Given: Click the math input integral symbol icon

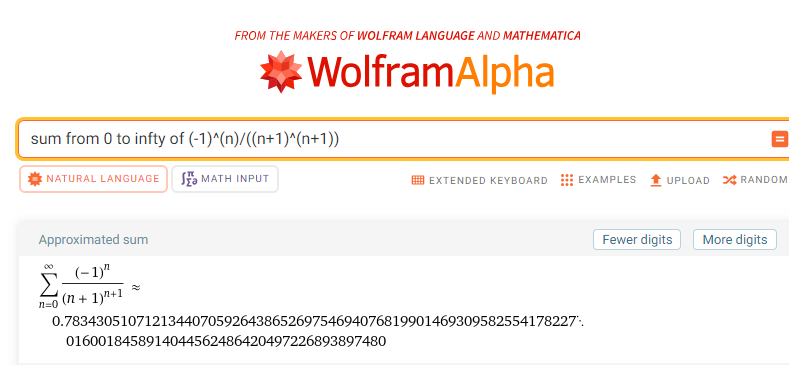Looking at the screenshot, I should tap(189, 179).
